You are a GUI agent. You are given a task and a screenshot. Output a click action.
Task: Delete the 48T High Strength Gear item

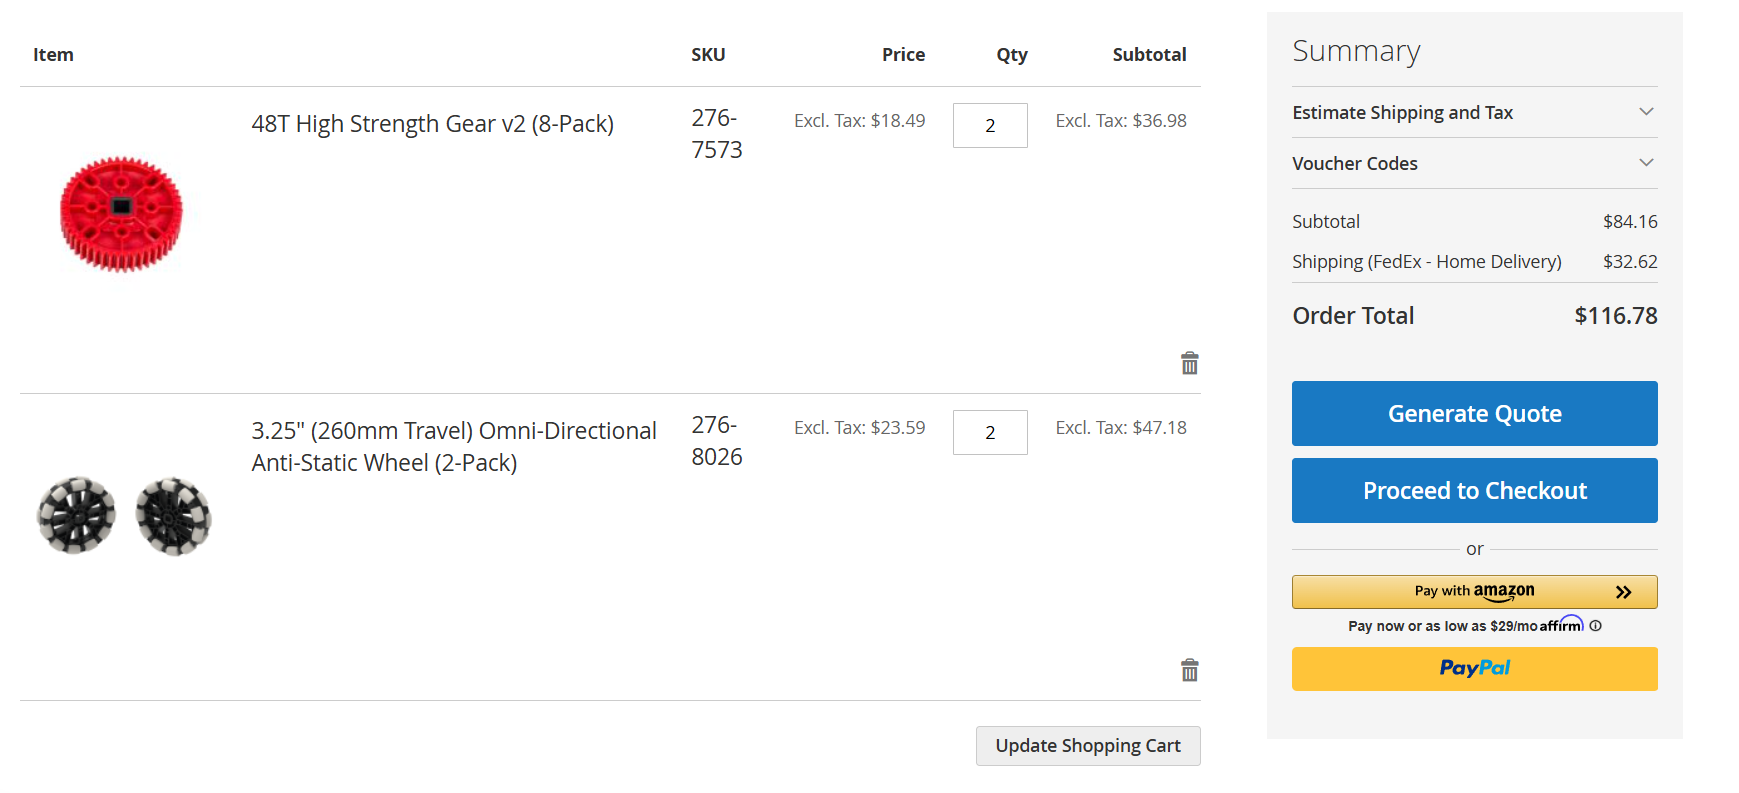[1189, 363]
